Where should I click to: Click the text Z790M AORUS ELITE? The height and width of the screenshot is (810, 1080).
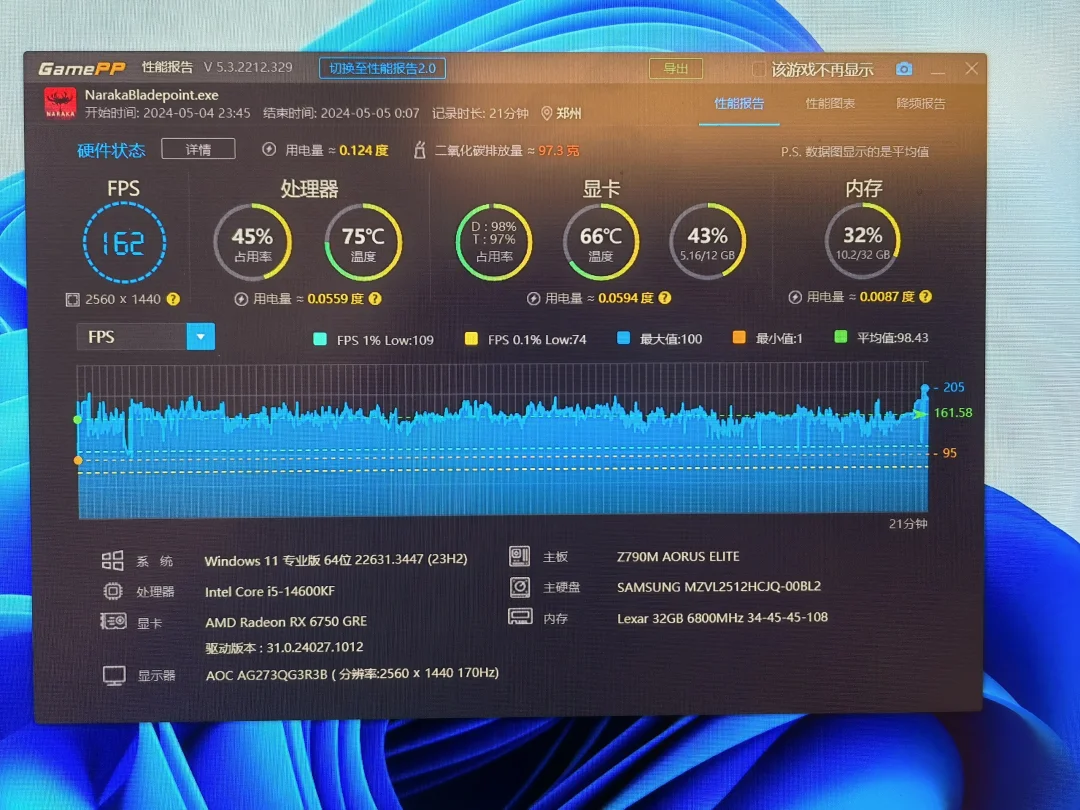tap(678, 556)
